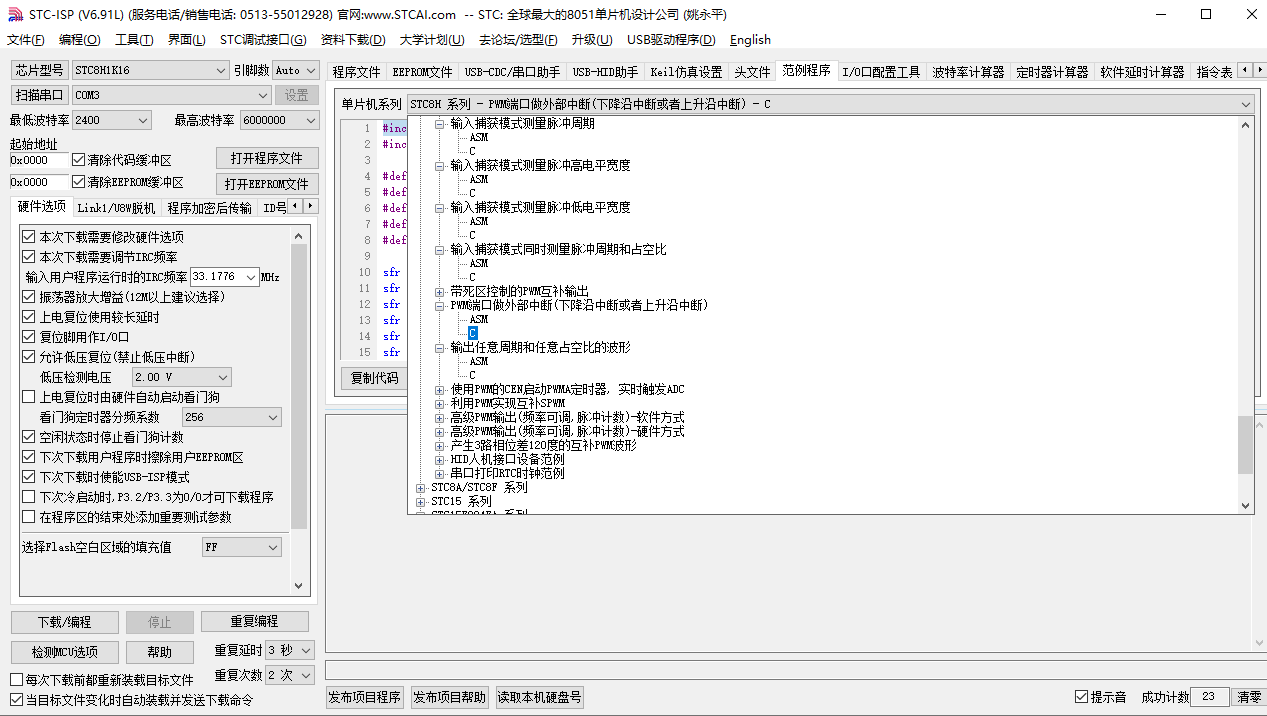Toggle 本次下载需要调节IRC频率 checkbox
Image resolution: width=1267 pixels, height=716 pixels.
(x=29, y=257)
